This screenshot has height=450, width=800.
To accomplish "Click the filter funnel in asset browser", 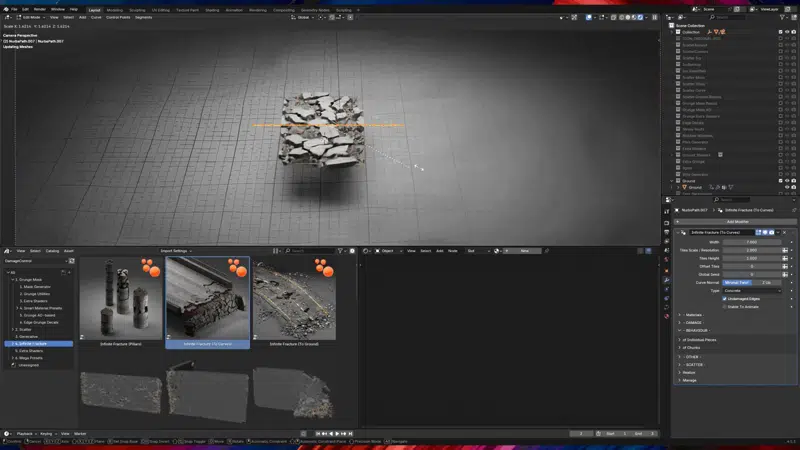I will point(340,251).
